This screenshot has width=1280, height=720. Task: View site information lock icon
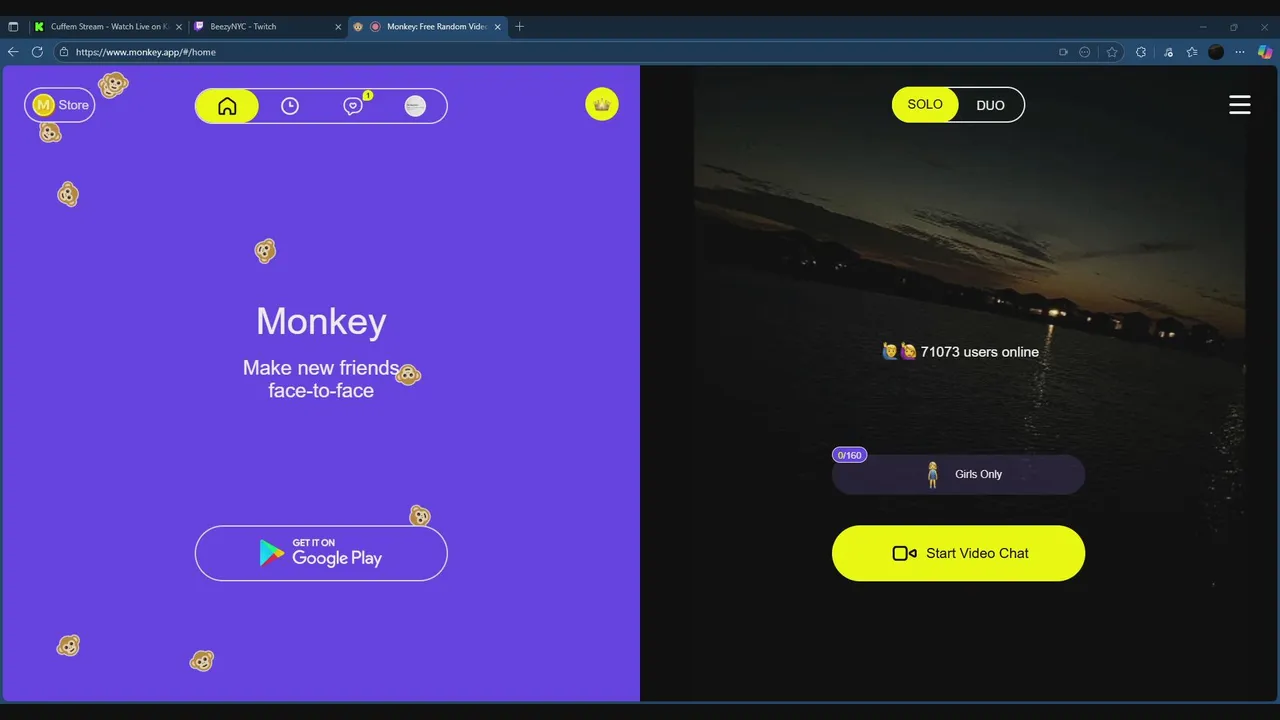click(64, 52)
